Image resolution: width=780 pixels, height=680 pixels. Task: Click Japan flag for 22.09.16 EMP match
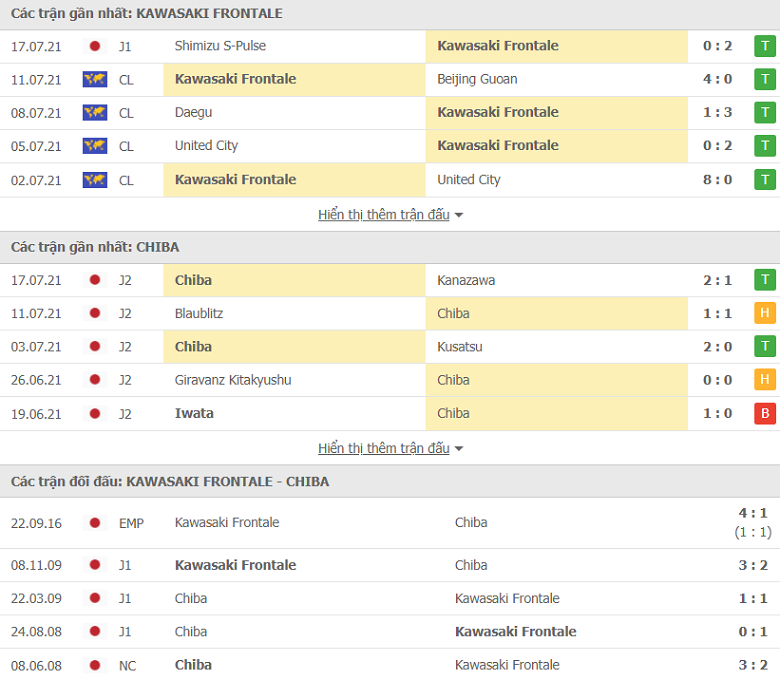(x=95, y=523)
